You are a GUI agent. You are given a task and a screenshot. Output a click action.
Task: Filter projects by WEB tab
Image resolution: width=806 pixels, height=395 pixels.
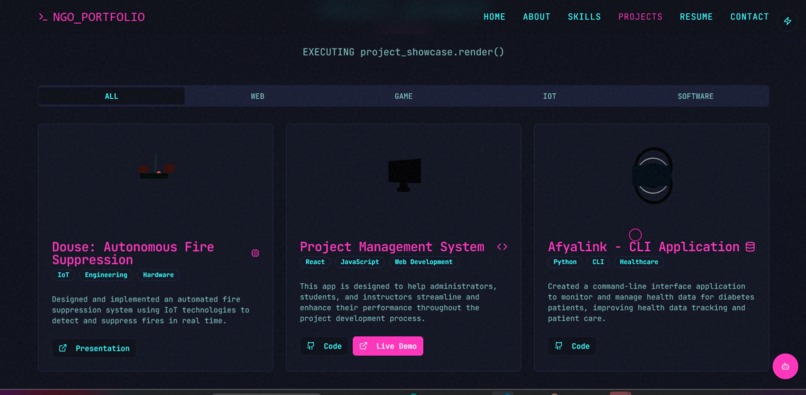click(x=258, y=96)
